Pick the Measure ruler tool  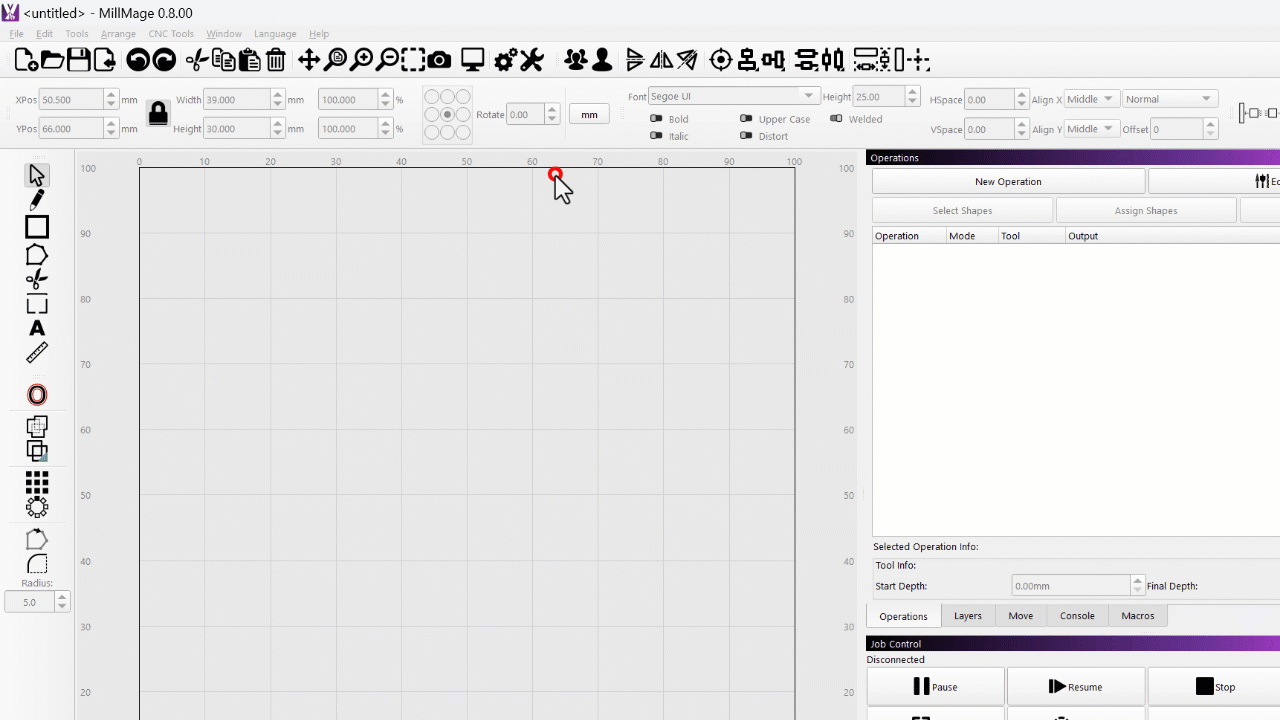click(37, 353)
